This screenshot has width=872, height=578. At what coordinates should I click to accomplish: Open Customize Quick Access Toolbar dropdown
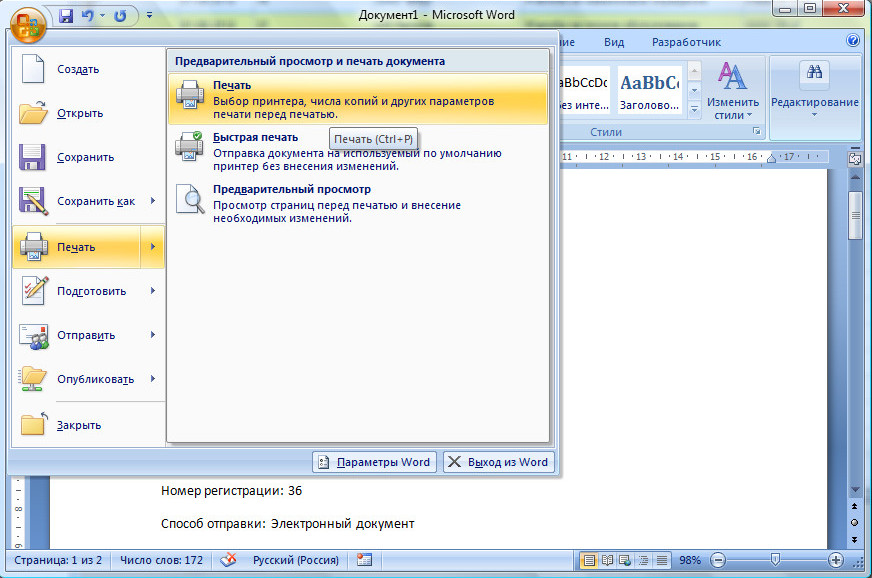tap(149, 16)
